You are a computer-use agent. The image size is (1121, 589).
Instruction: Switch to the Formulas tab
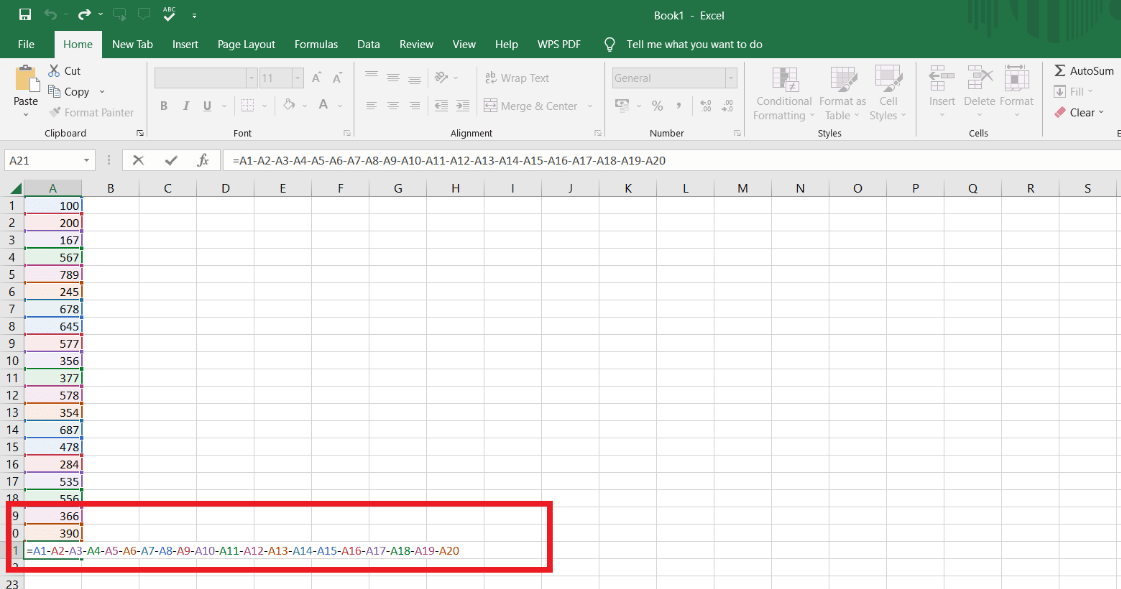point(316,44)
